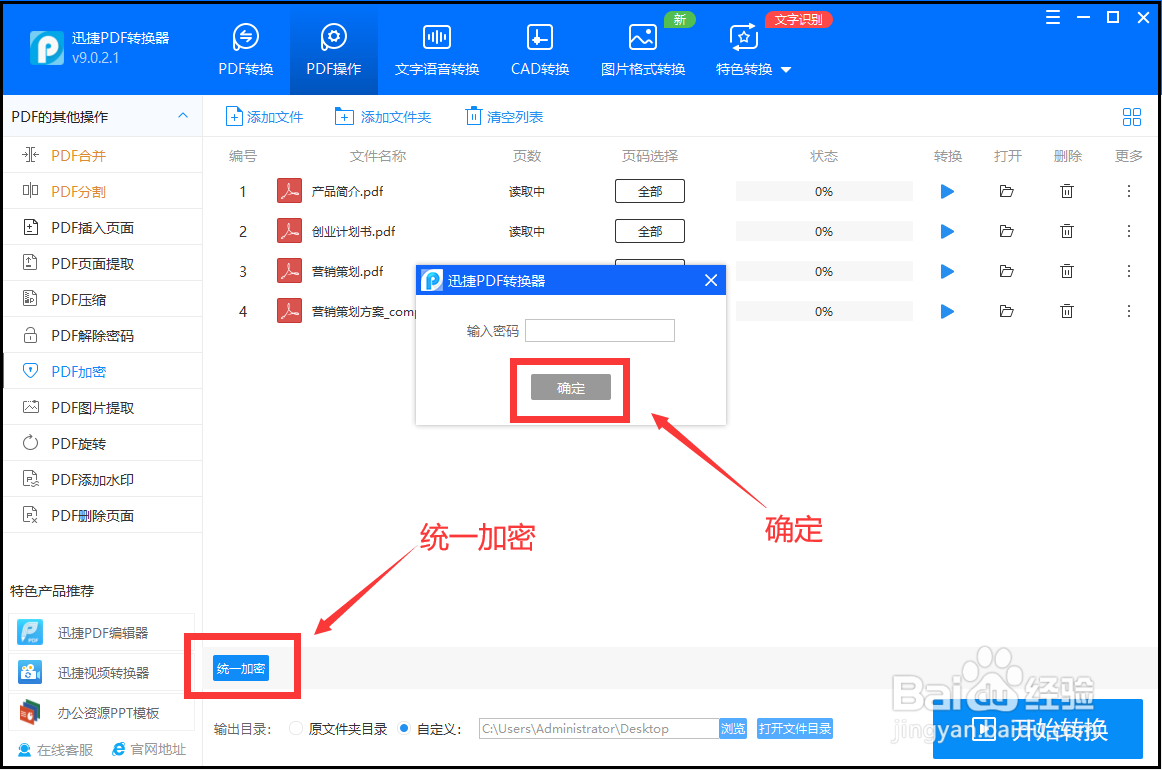Viewport: 1162px width, 770px height.
Task: Select PDF插入页面 in the sidebar
Action: 102,228
